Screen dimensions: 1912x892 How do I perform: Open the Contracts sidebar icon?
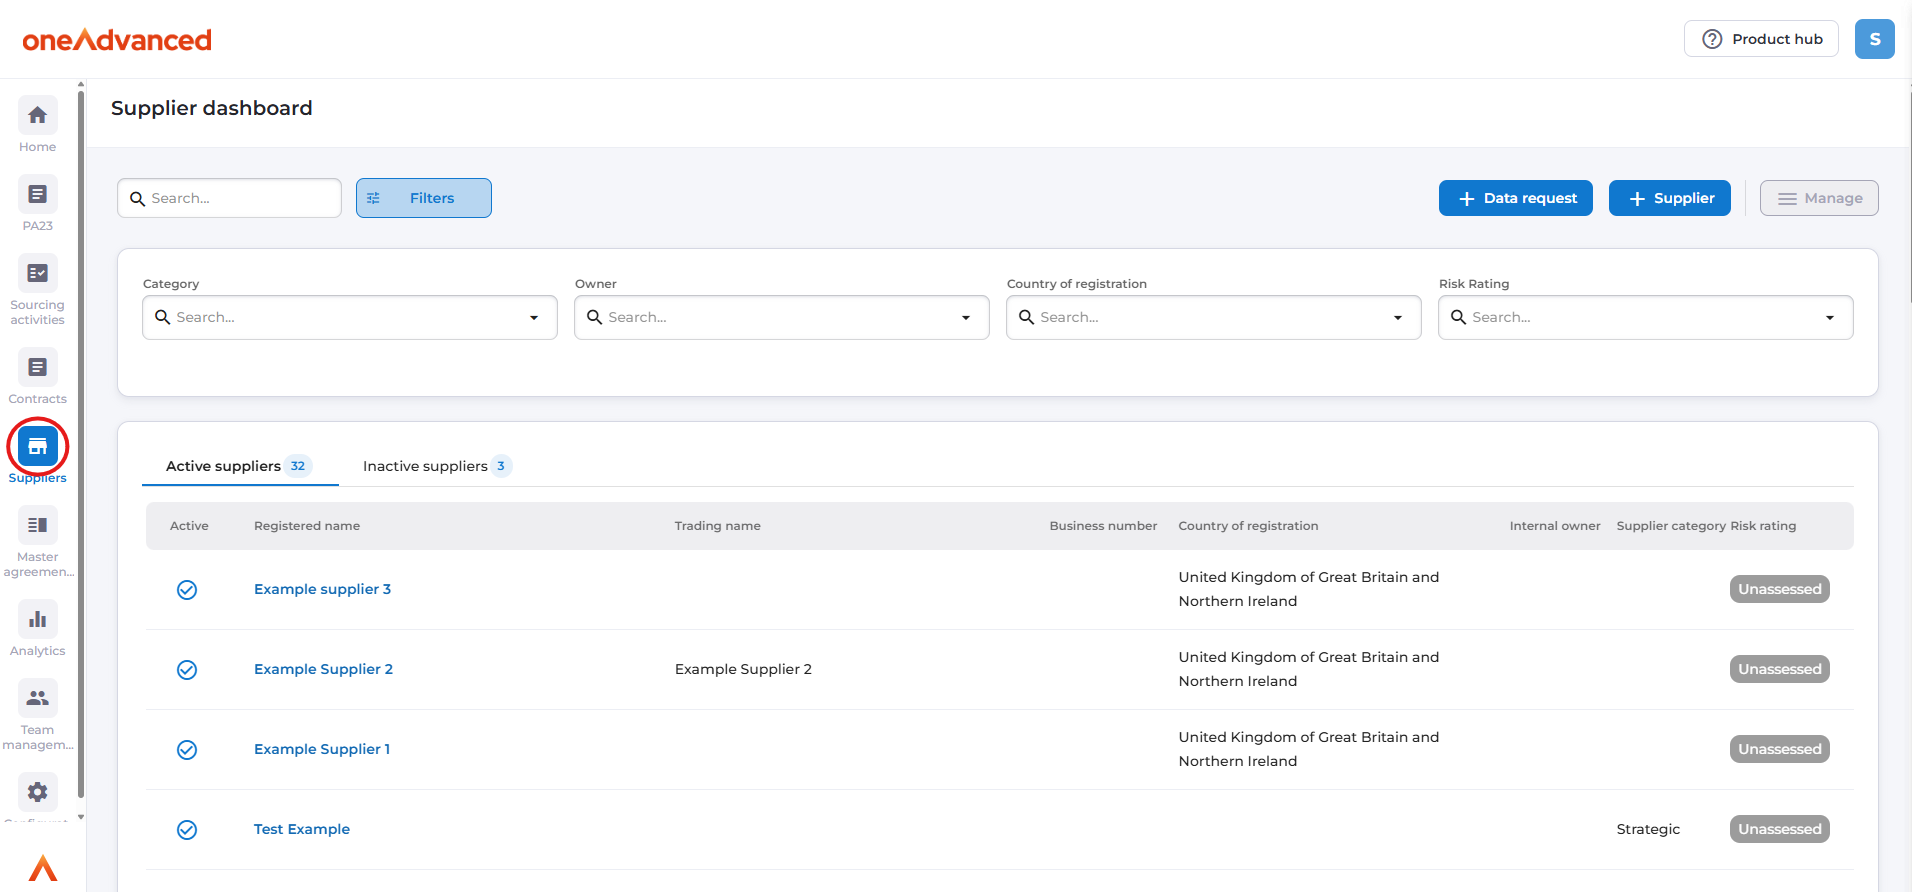[x=37, y=368]
